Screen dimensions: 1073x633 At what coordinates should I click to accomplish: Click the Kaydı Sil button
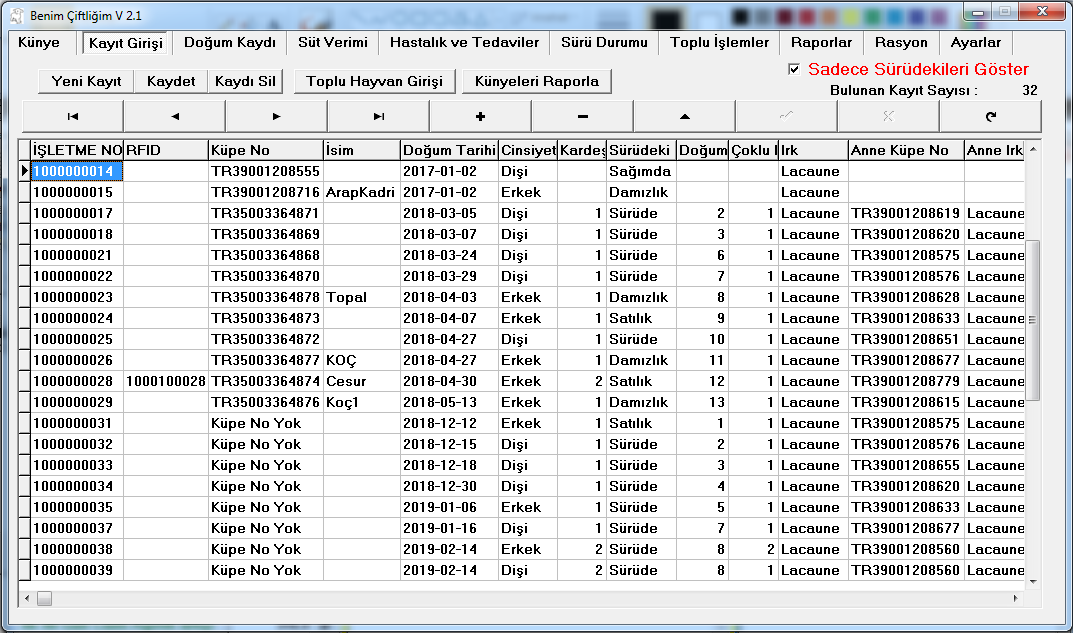245,81
